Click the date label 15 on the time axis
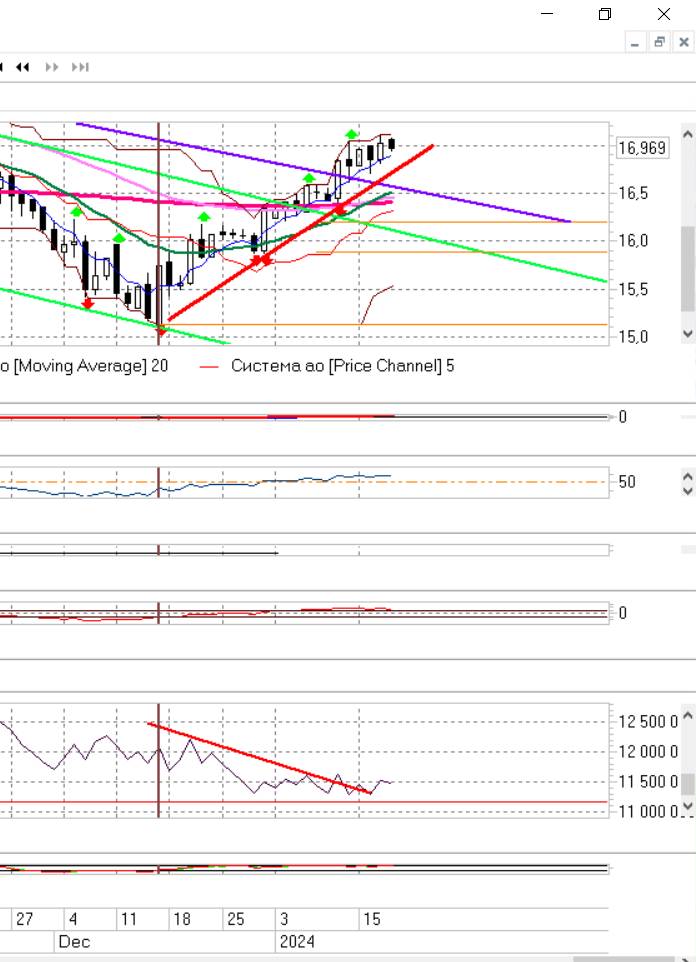The width and height of the screenshot is (696, 962). click(372, 919)
